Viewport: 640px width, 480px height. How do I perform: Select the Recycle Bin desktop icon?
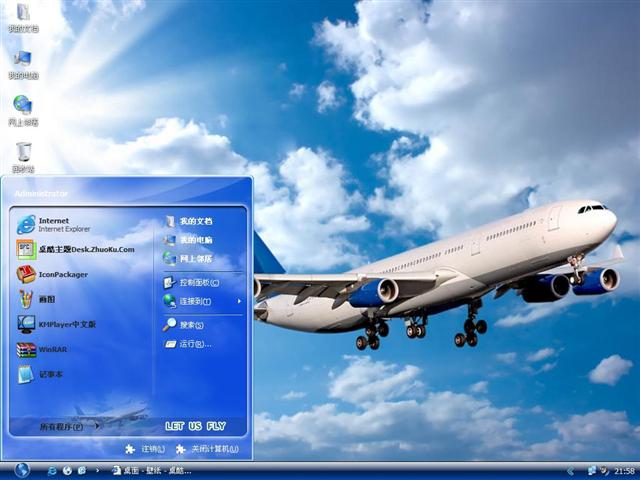click(x=23, y=158)
